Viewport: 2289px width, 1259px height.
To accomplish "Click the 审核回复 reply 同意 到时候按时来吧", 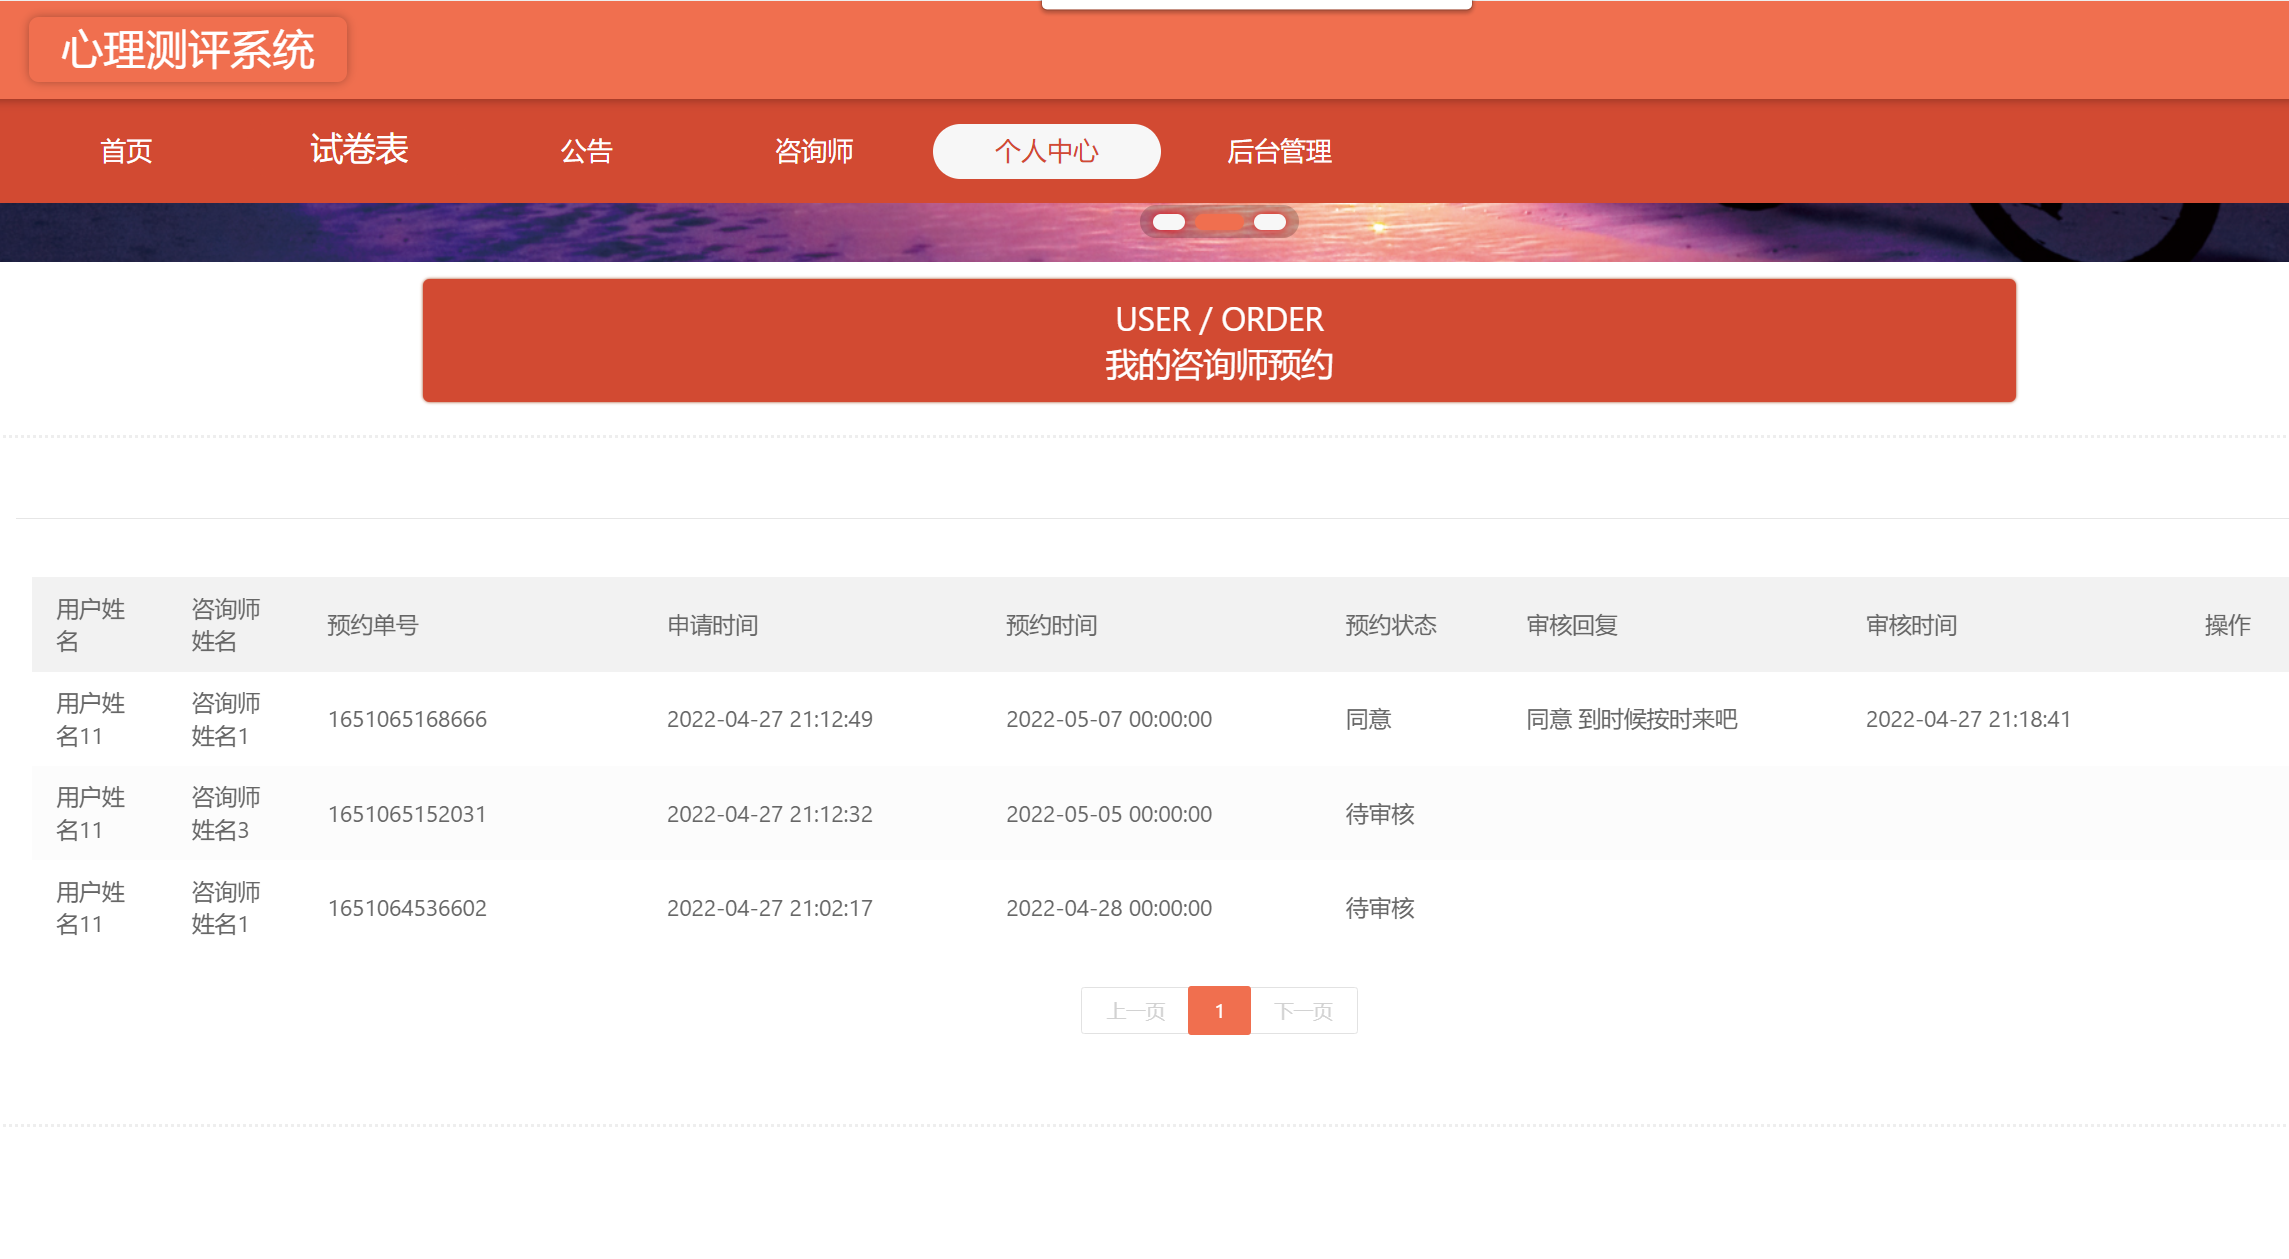I will (x=1631, y=718).
